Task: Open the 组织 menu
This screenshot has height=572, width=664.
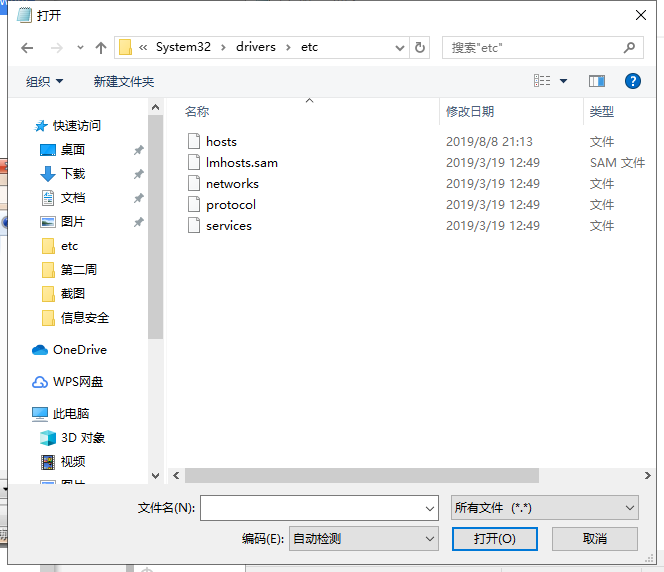Action: pyautogui.click(x=44, y=81)
